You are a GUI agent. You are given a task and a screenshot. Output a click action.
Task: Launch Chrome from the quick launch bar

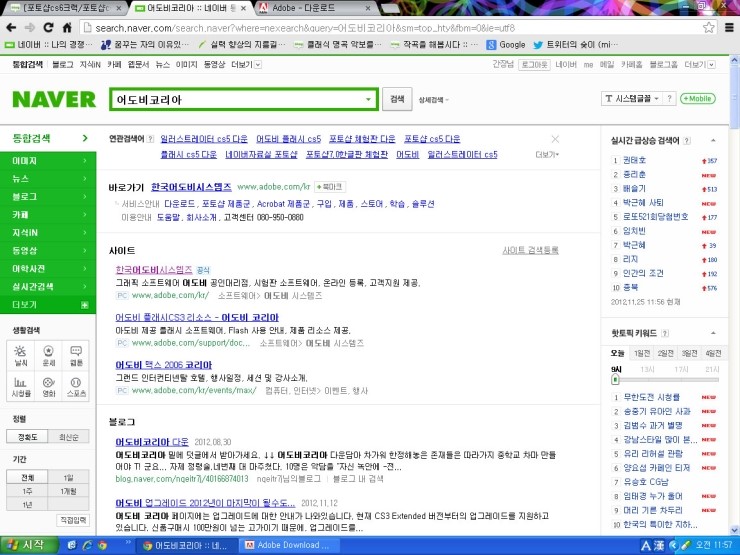[102, 546]
